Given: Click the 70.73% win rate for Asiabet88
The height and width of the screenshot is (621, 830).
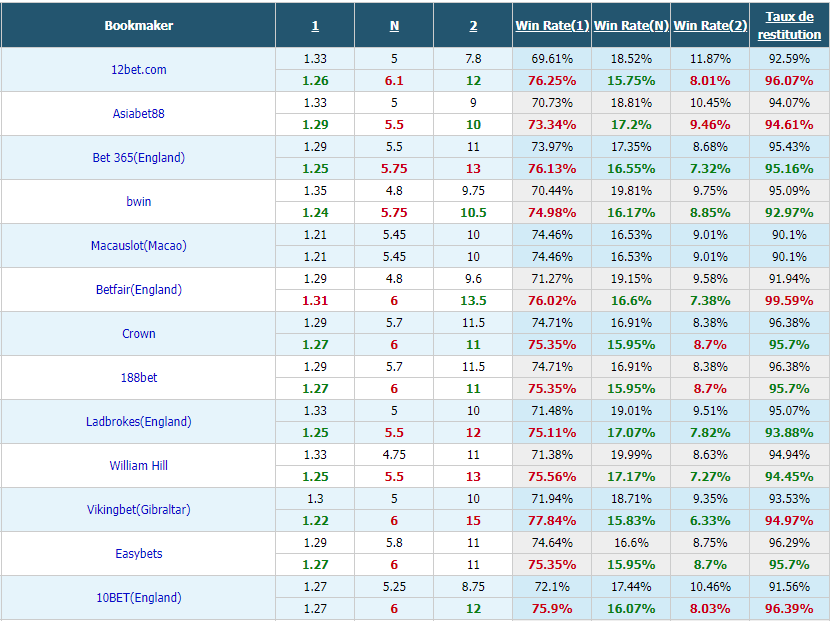Looking at the screenshot, I should [552, 103].
